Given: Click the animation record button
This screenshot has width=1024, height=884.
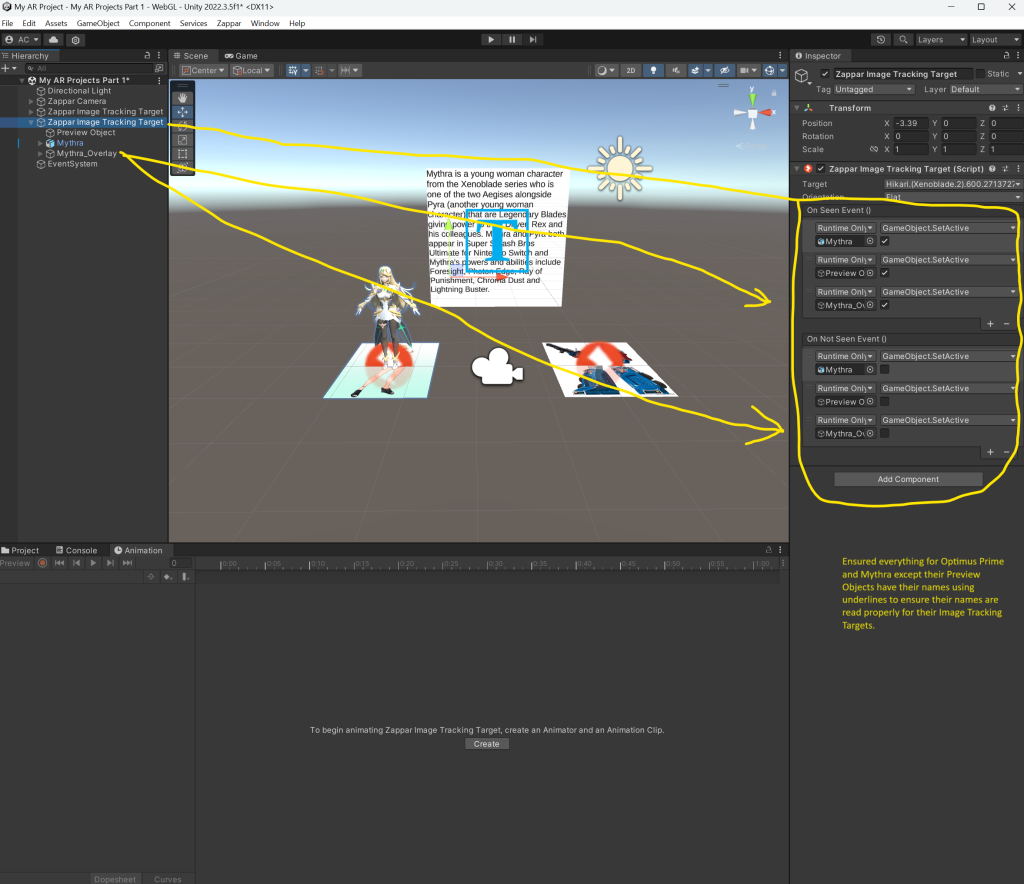Looking at the screenshot, I should (x=43, y=563).
